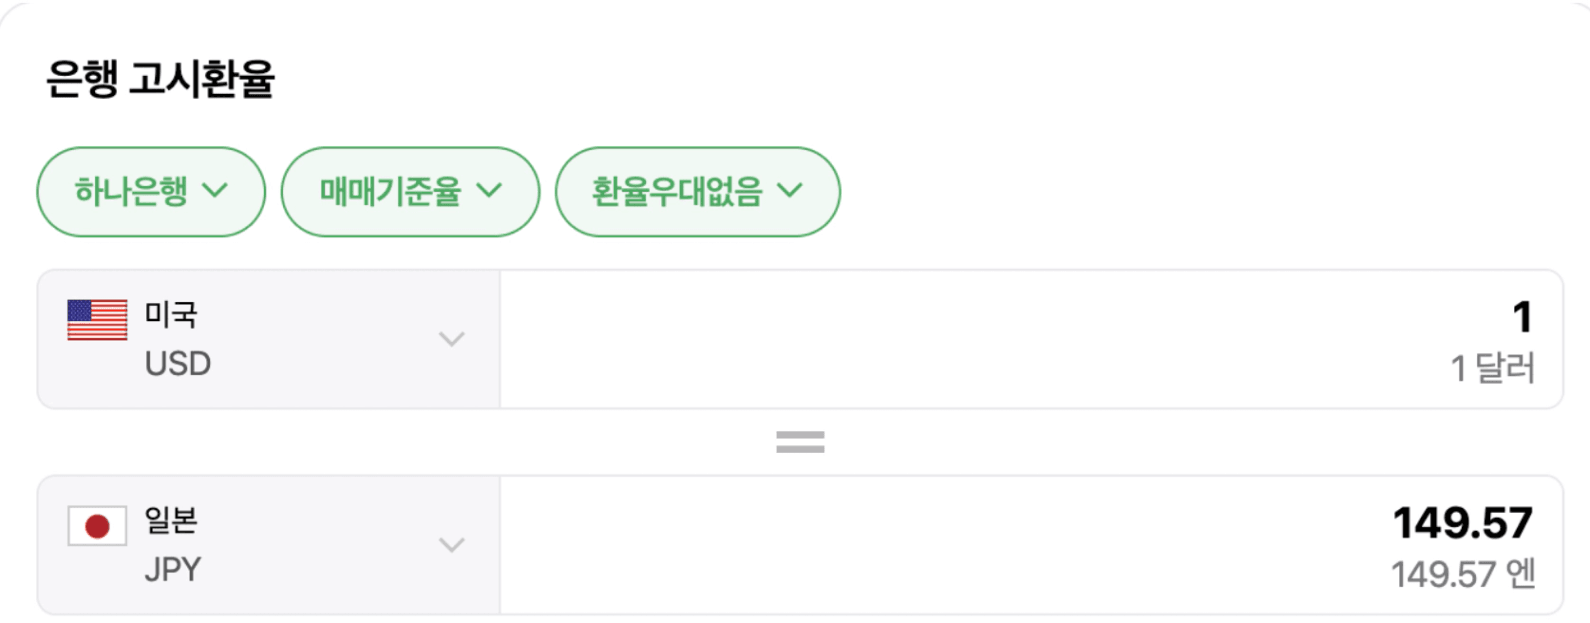Click the "1 달러" amount caption
This screenshot has width=1590, height=623.
click(x=1492, y=369)
